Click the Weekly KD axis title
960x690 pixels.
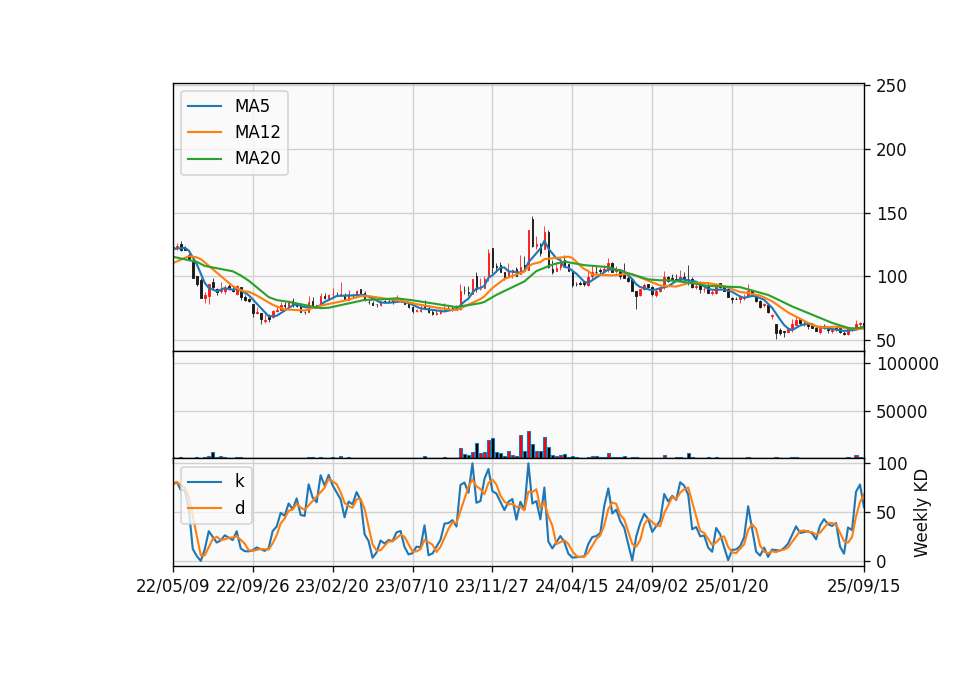pos(921,513)
